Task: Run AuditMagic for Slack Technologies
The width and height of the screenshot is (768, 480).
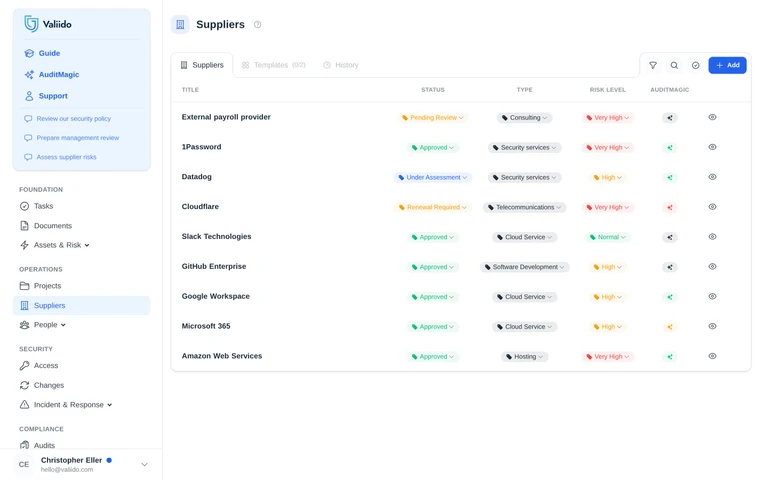Action: pyautogui.click(x=670, y=237)
